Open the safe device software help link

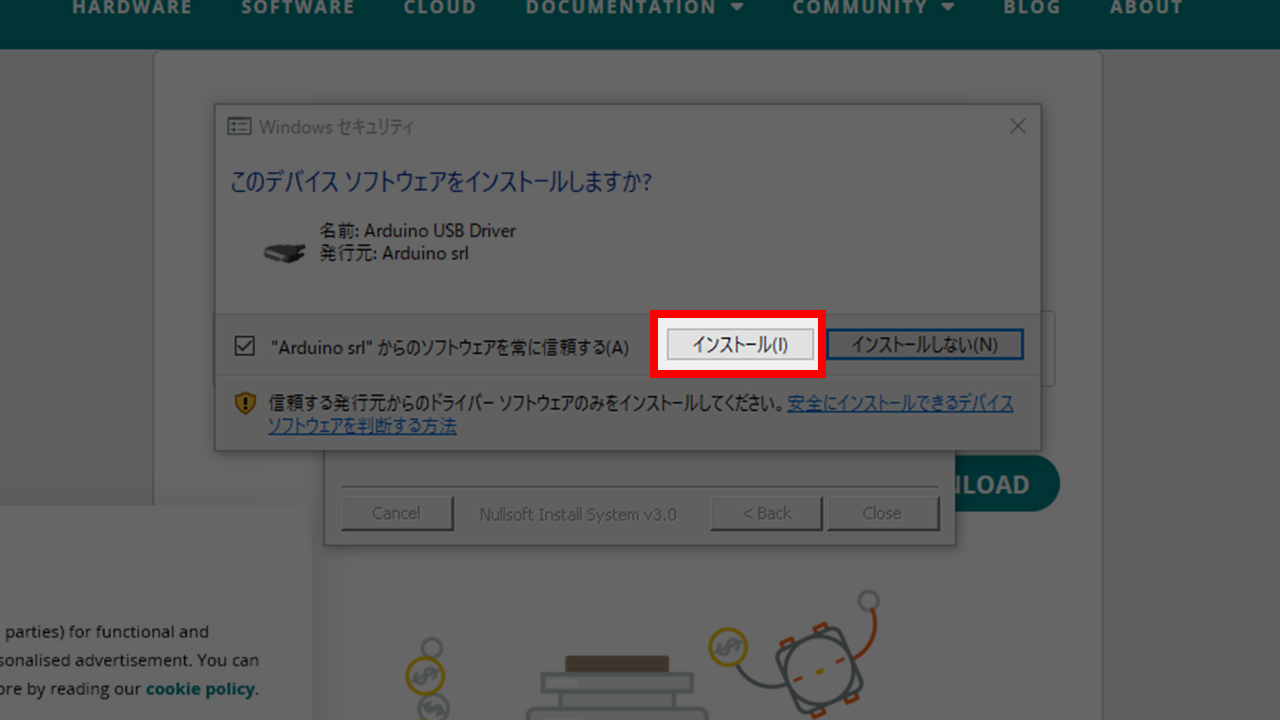point(900,404)
